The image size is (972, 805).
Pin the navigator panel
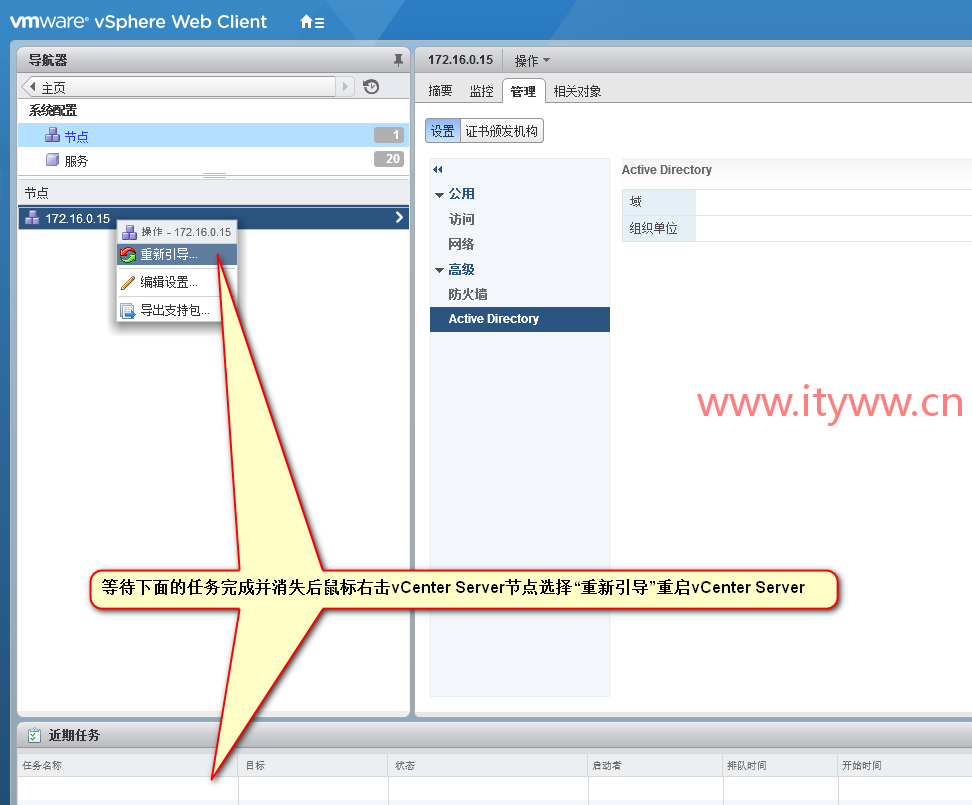398,60
